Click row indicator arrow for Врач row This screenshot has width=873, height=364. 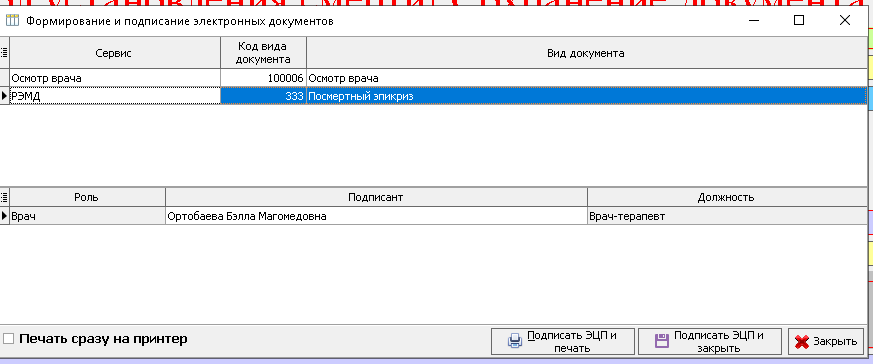click(4, 216)
